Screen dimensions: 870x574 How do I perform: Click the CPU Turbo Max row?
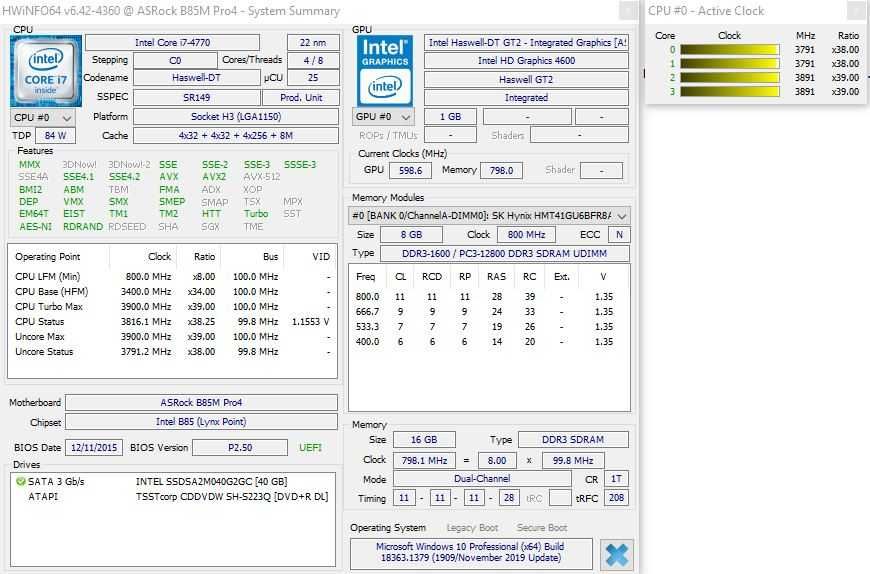(173, 307)
